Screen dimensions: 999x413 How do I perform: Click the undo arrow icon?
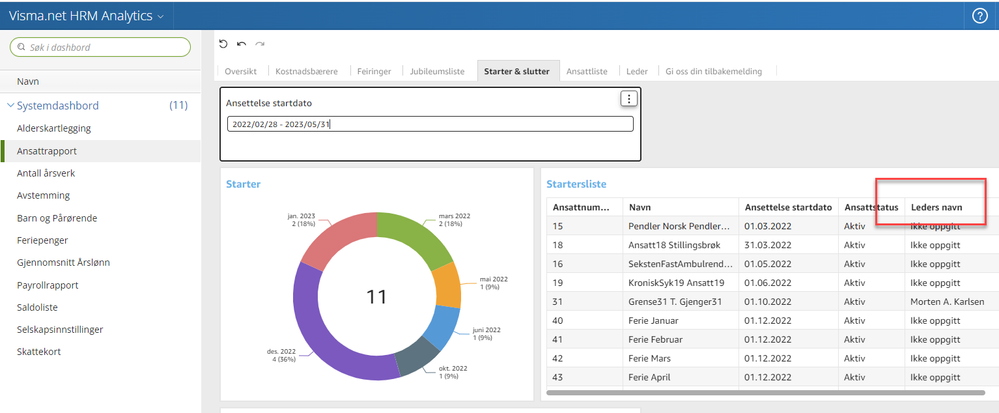(241, 44)
